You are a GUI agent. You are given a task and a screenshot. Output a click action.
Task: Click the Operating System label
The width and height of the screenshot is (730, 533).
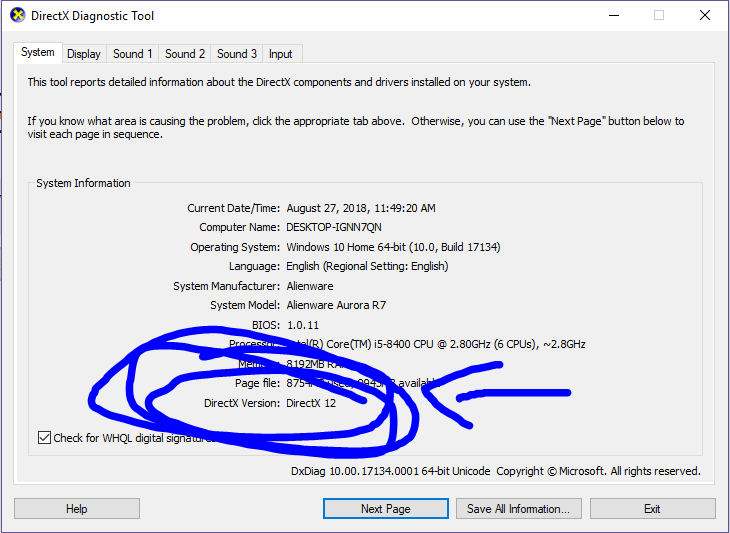(235, 247)
